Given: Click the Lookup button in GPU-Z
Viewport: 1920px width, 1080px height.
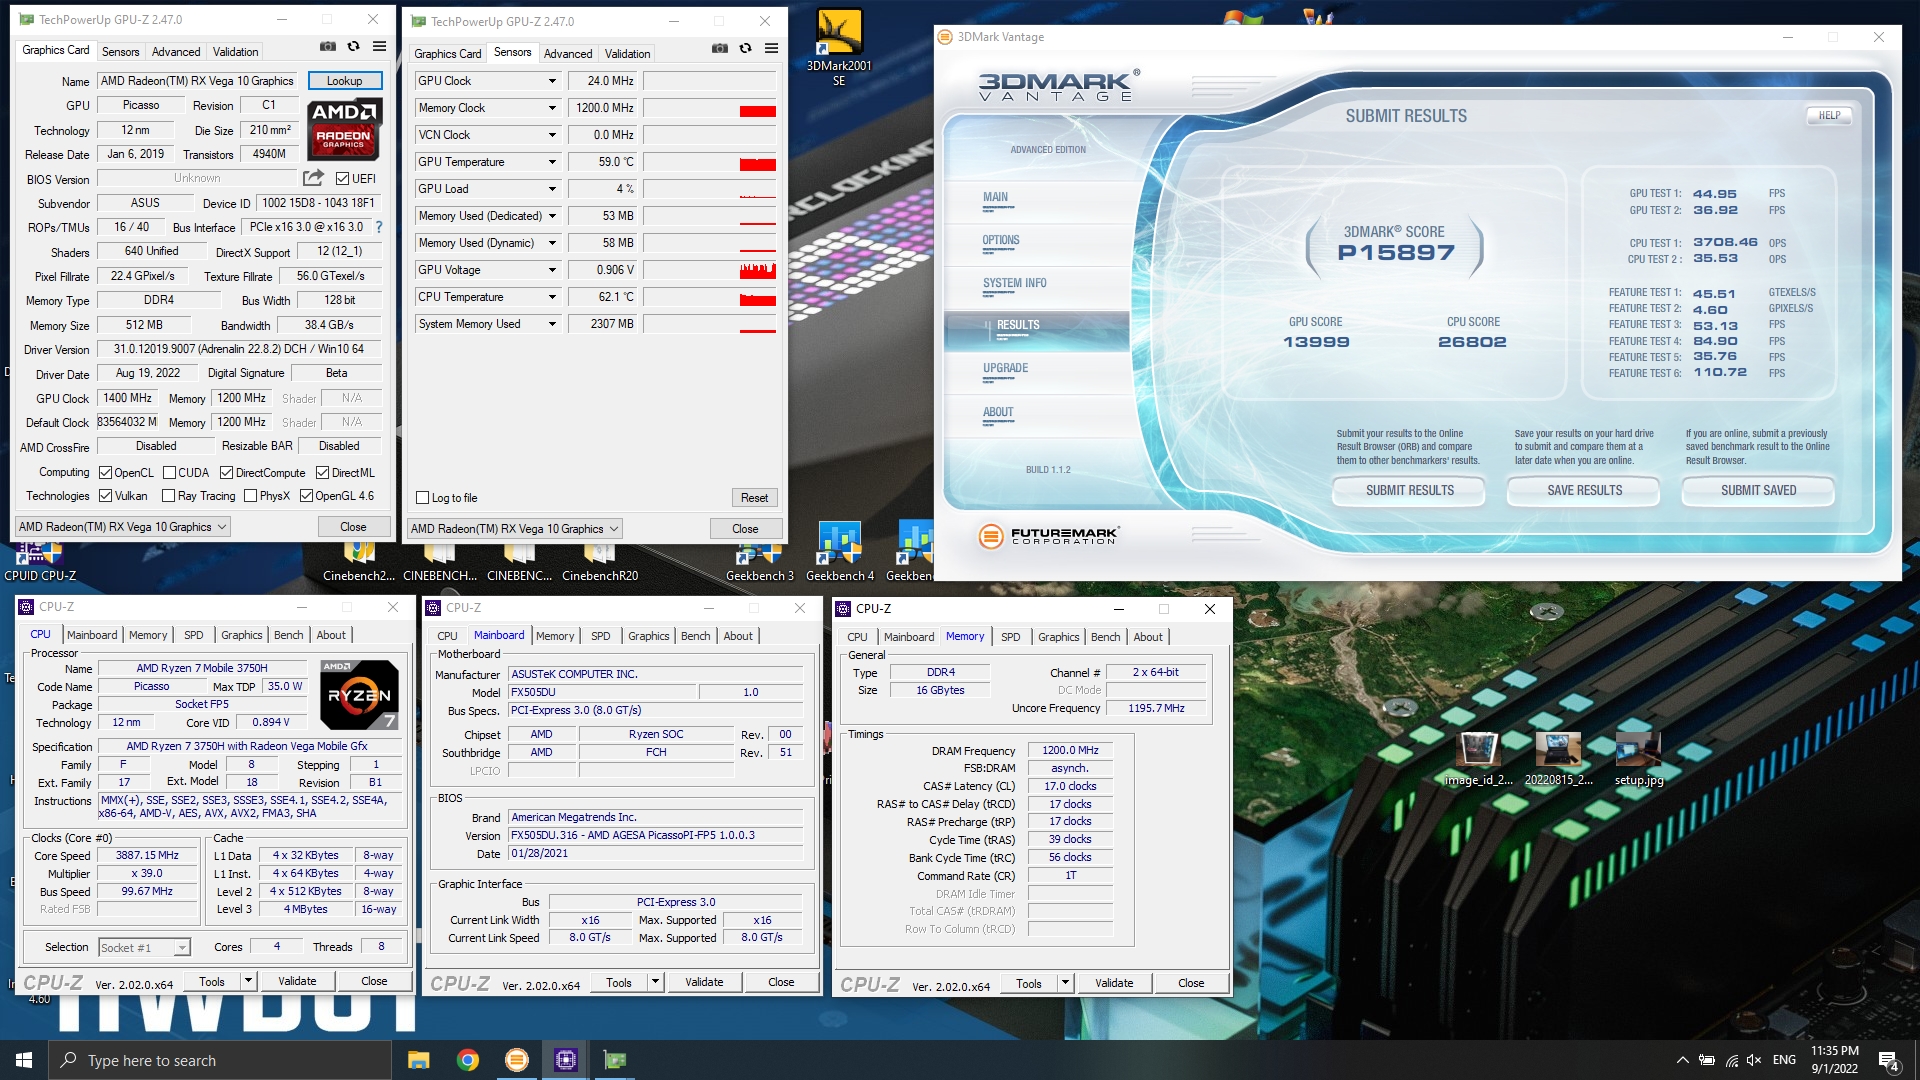Looking at the screenshot, I should pos(344,81).
